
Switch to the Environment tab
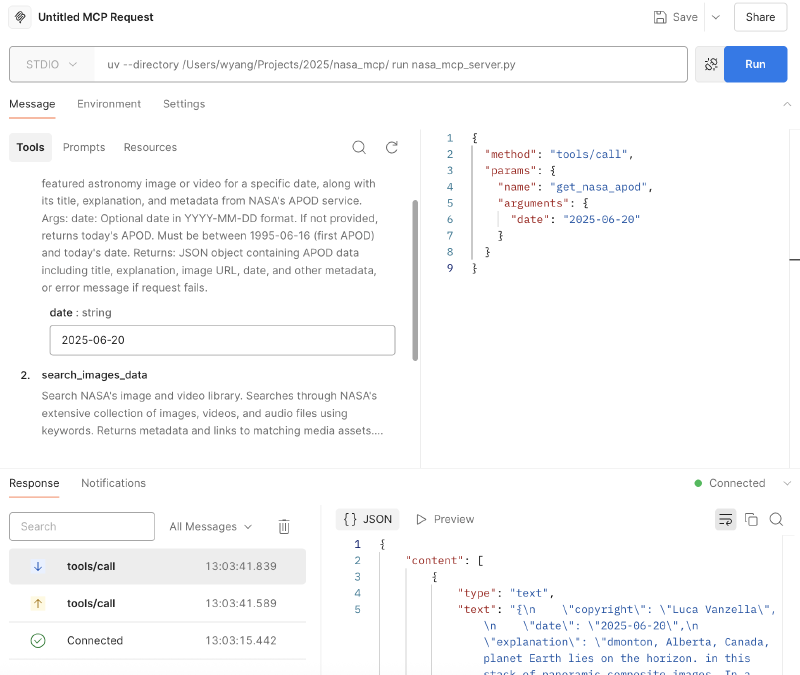[x=109, y=104]
